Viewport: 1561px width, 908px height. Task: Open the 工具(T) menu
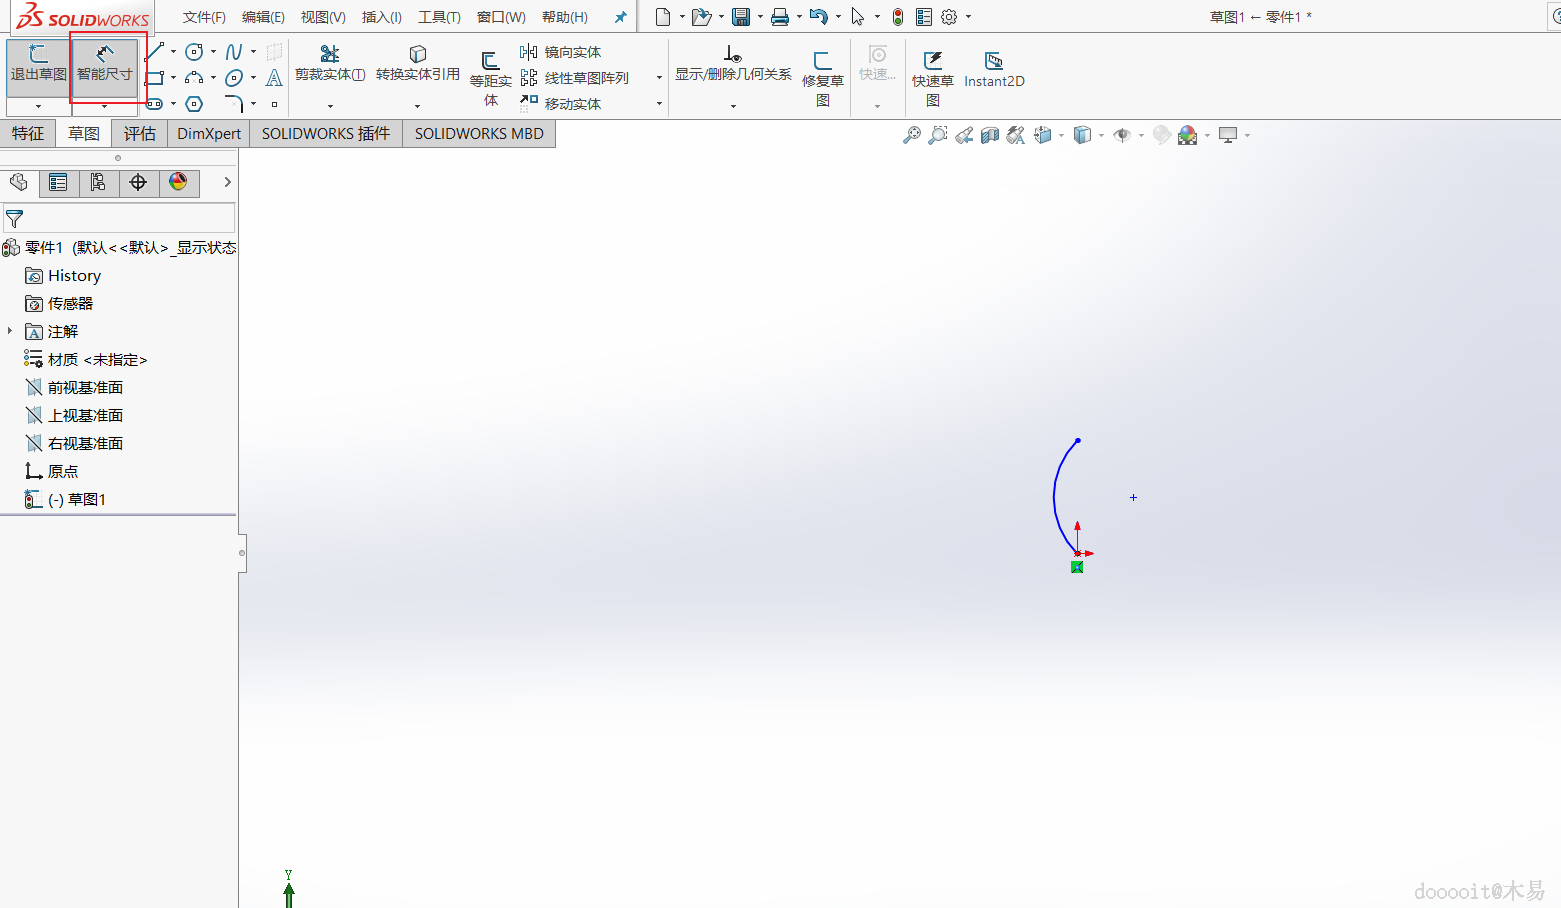coord(439,17)
